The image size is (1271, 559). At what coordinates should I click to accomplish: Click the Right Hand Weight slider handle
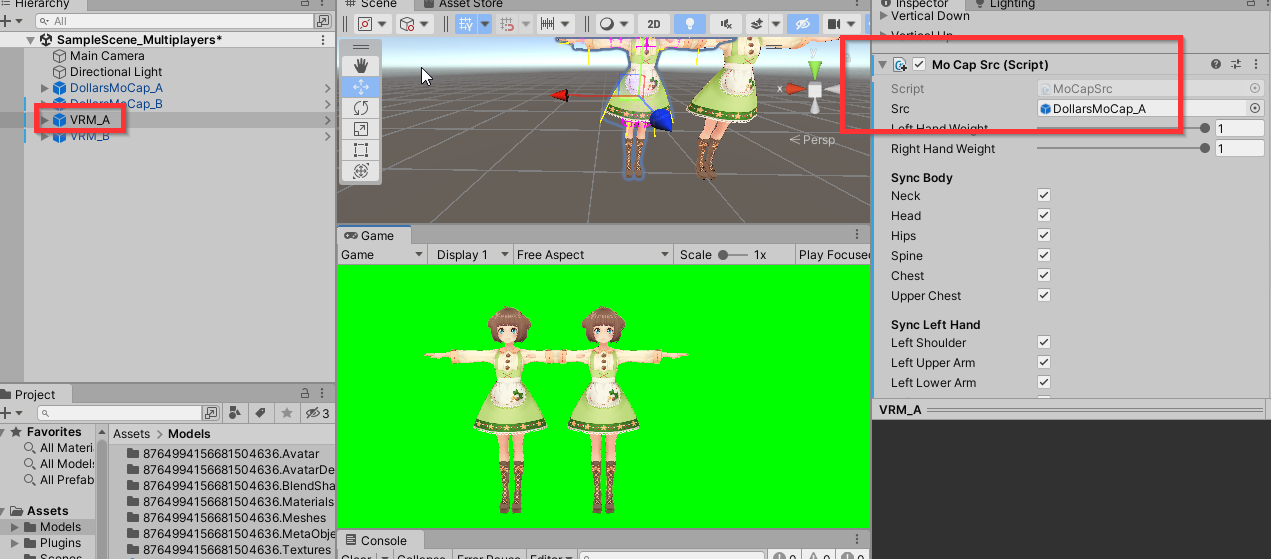(1205, 149)
